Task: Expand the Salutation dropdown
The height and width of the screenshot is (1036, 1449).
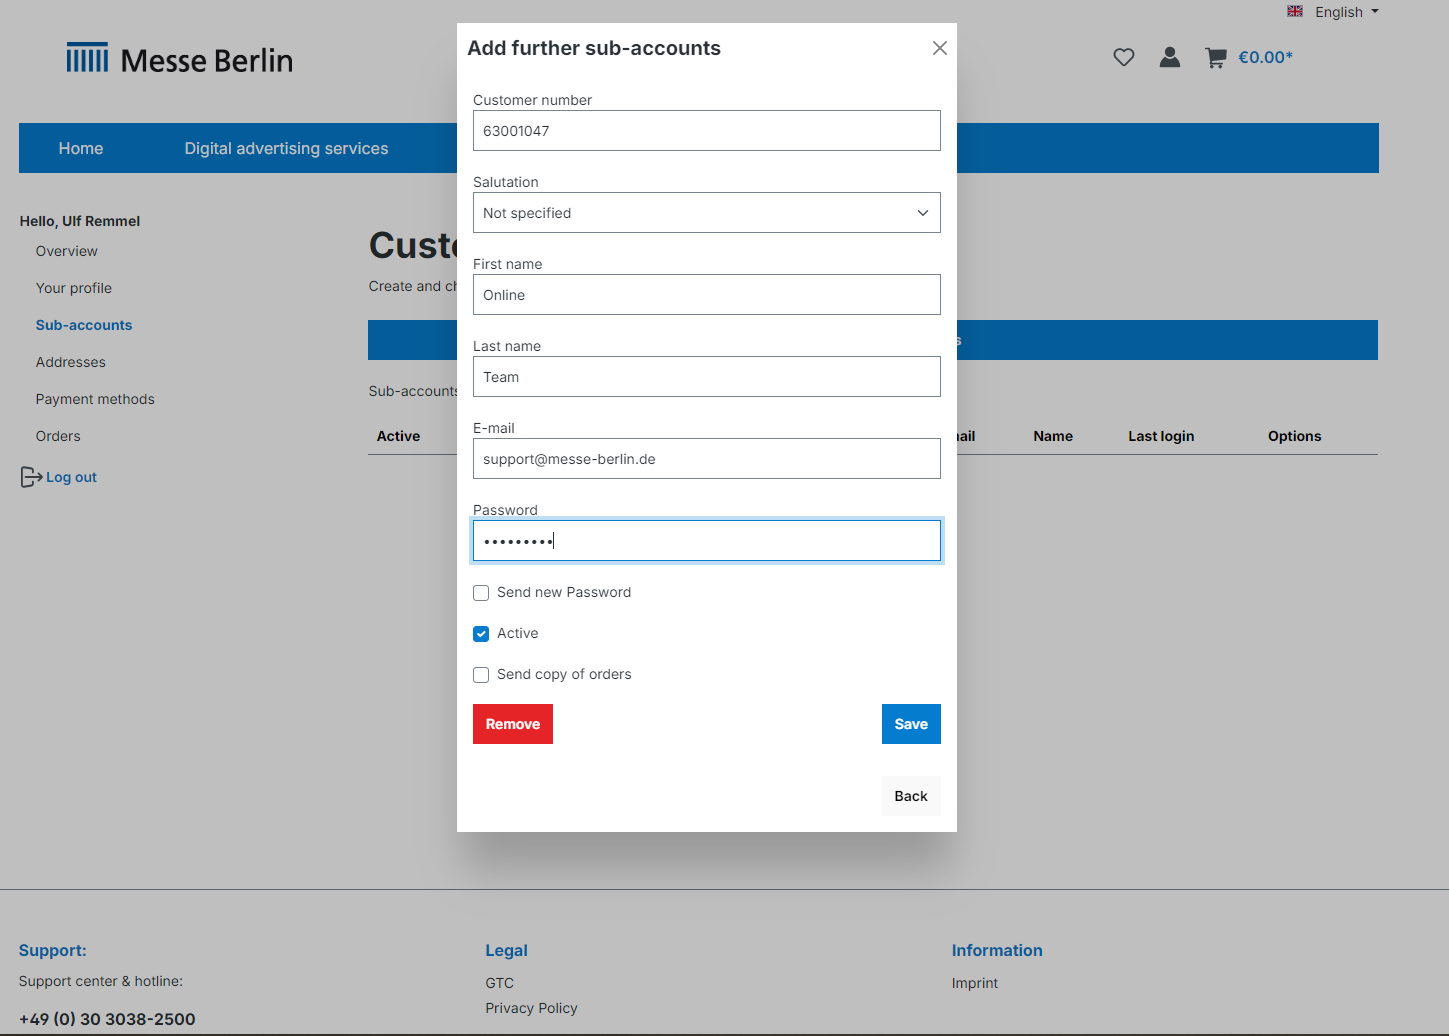Action: coord(706,213)
